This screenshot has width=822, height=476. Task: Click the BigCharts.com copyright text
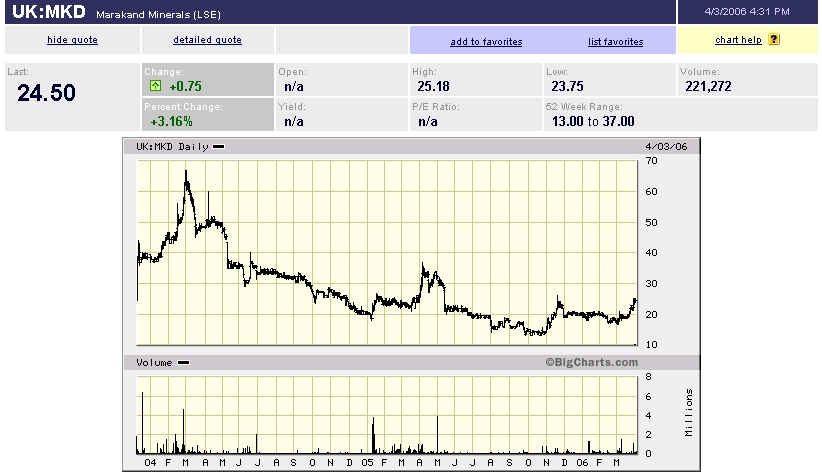(x=591, y=362)
